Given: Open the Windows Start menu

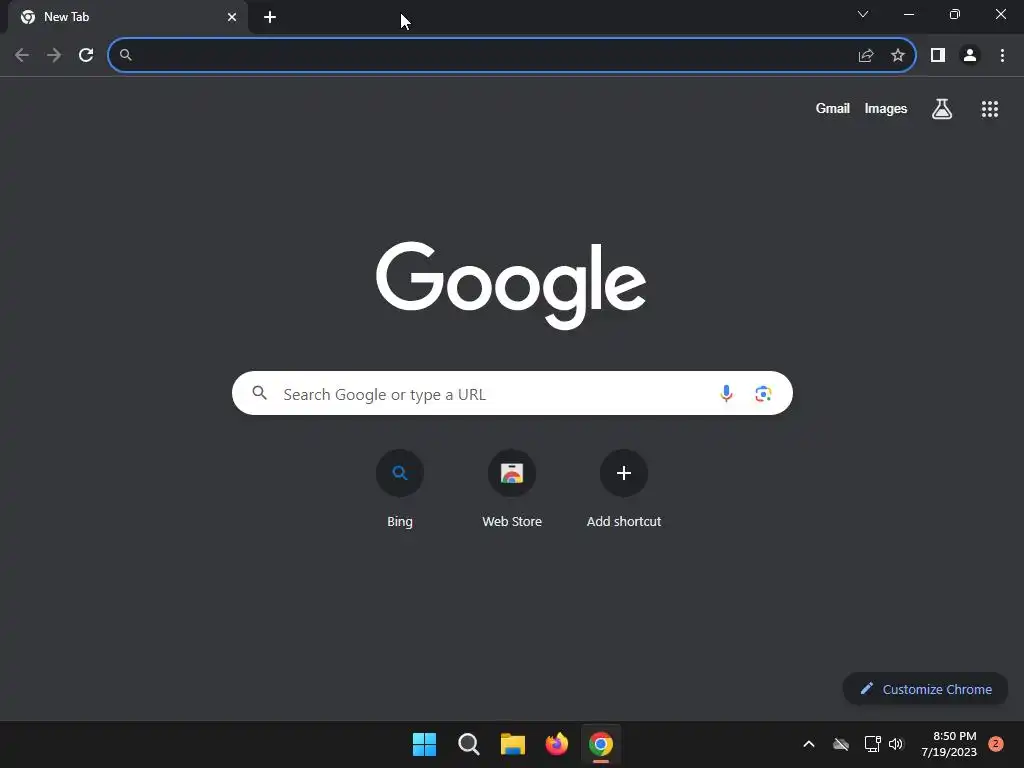Looking at the screenshot, I should [x=424, y=744].
